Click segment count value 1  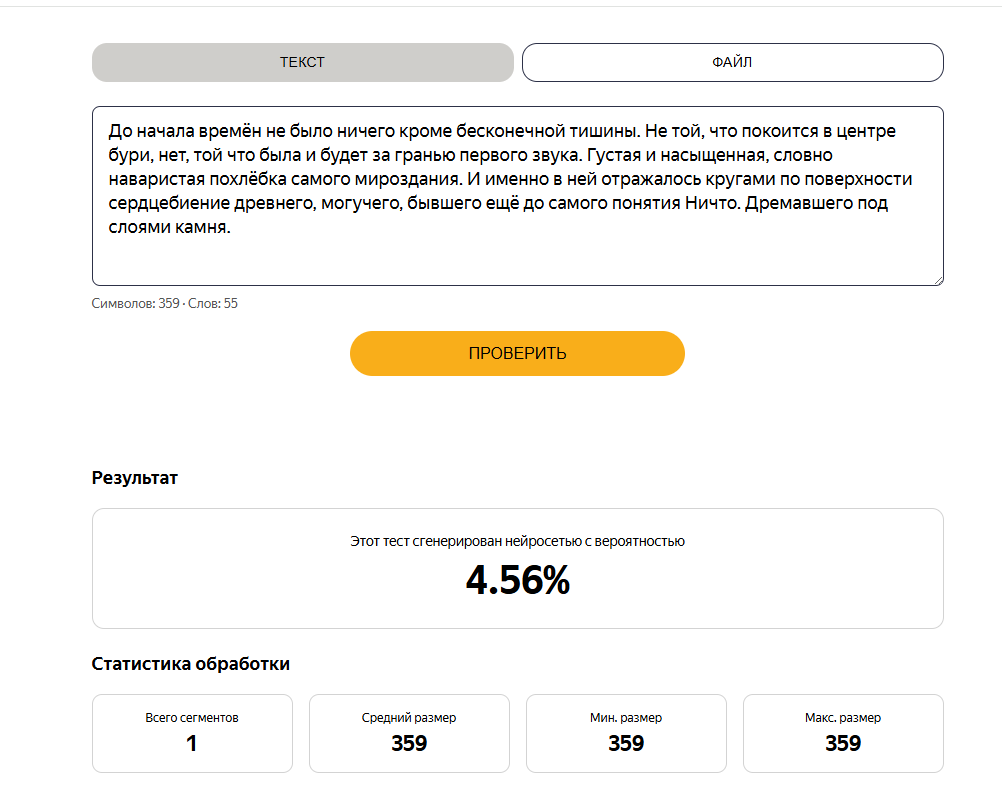pos(192,743)
